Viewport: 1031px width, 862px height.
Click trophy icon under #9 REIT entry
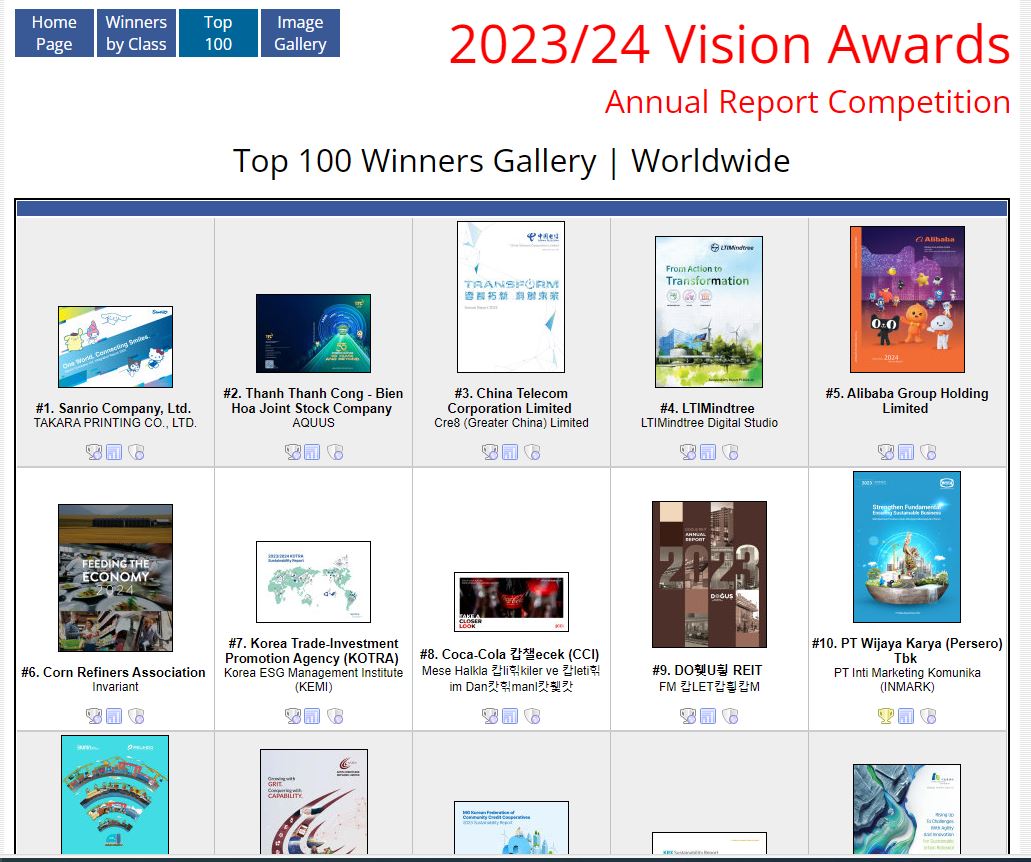(x=688, y=715)
